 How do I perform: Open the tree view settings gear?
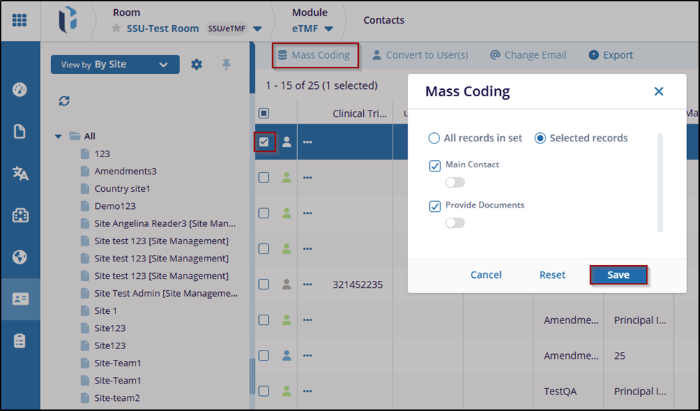coord(197,65)
